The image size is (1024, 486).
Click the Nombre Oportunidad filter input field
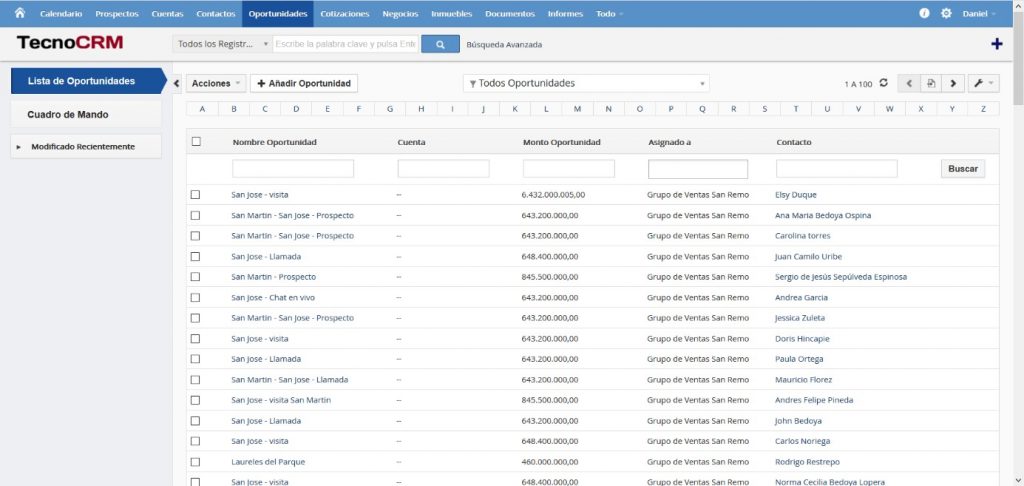[292, 169]
